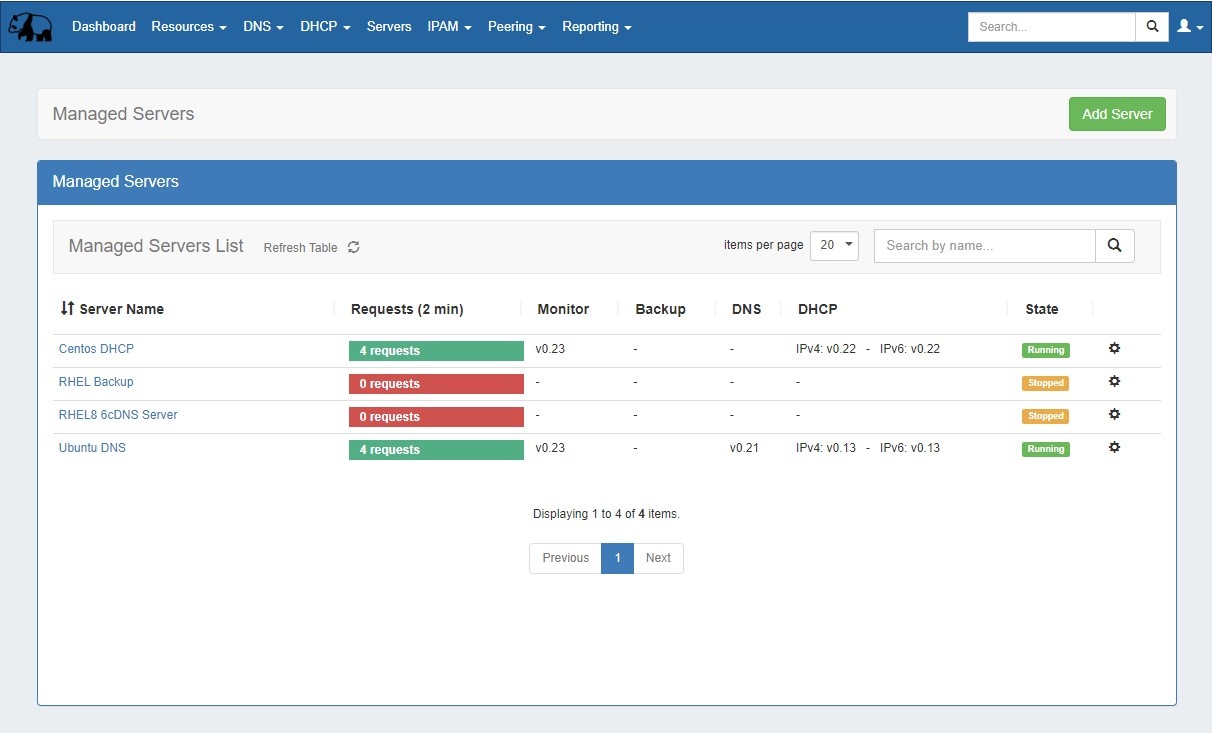Go to the Dashboard menu item
This screenshot has width=1212, height=733.
click(x=104, y=27)
